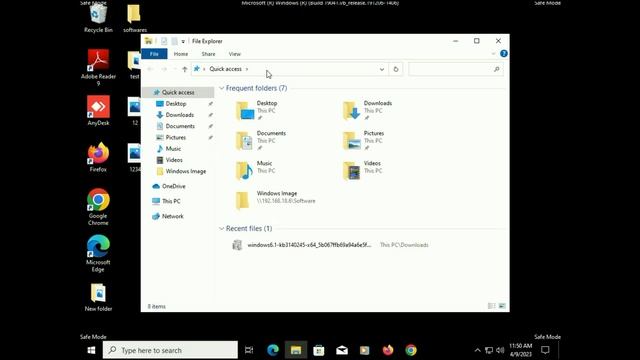This screenshot has width=640, height=360.
Task: Open the taskbar clock showing 11:50 AM
Action: point(520,350)
